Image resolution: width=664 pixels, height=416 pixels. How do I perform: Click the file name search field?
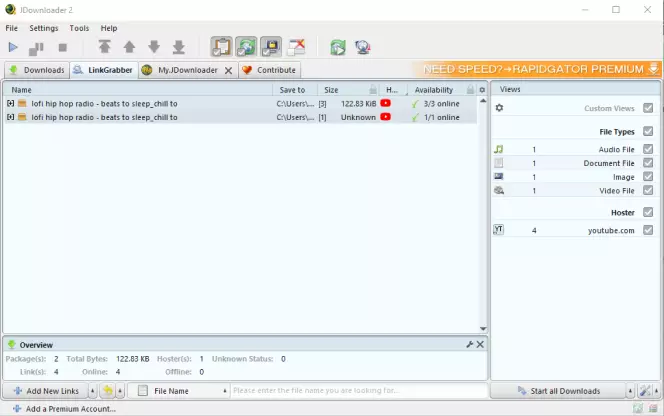point(359,391)
